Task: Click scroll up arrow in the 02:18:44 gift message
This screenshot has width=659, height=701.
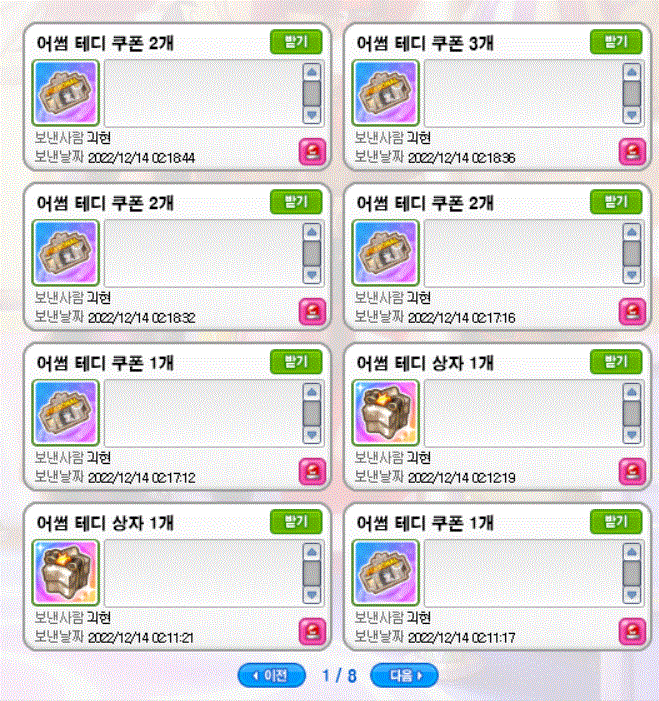Action: coord(312,72)
